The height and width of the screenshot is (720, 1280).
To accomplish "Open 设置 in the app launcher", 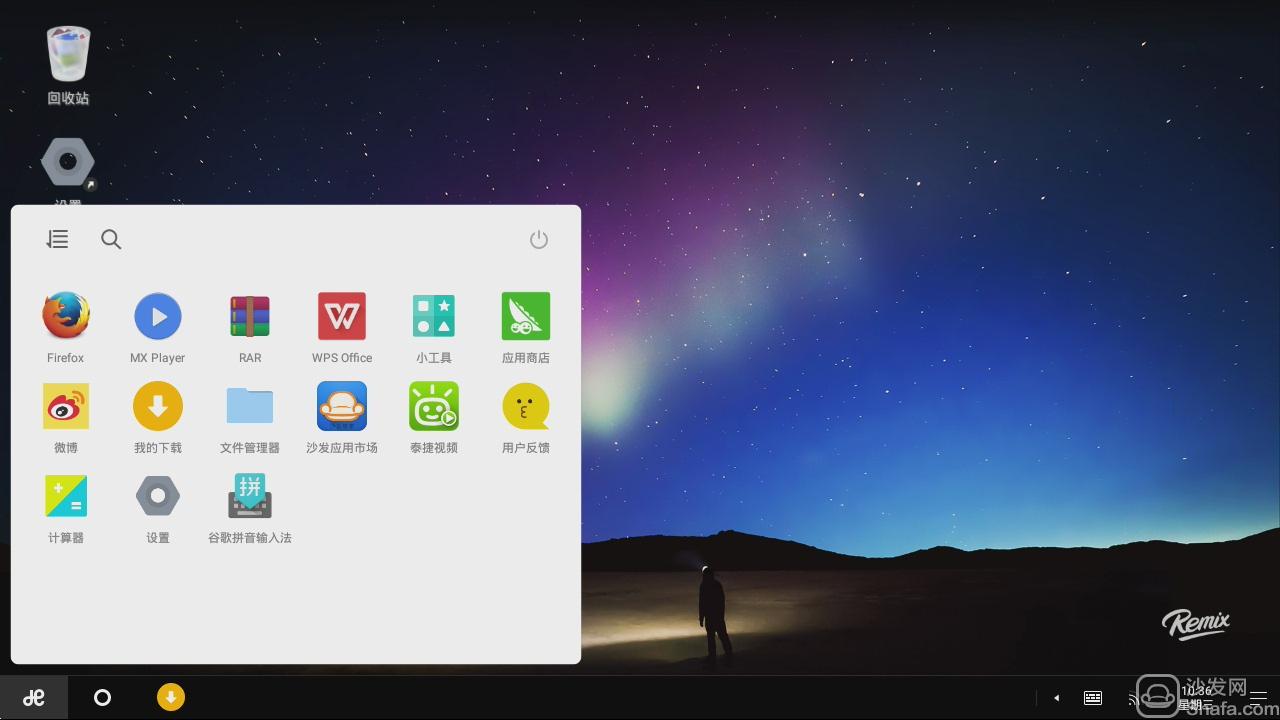I will 158,497.
